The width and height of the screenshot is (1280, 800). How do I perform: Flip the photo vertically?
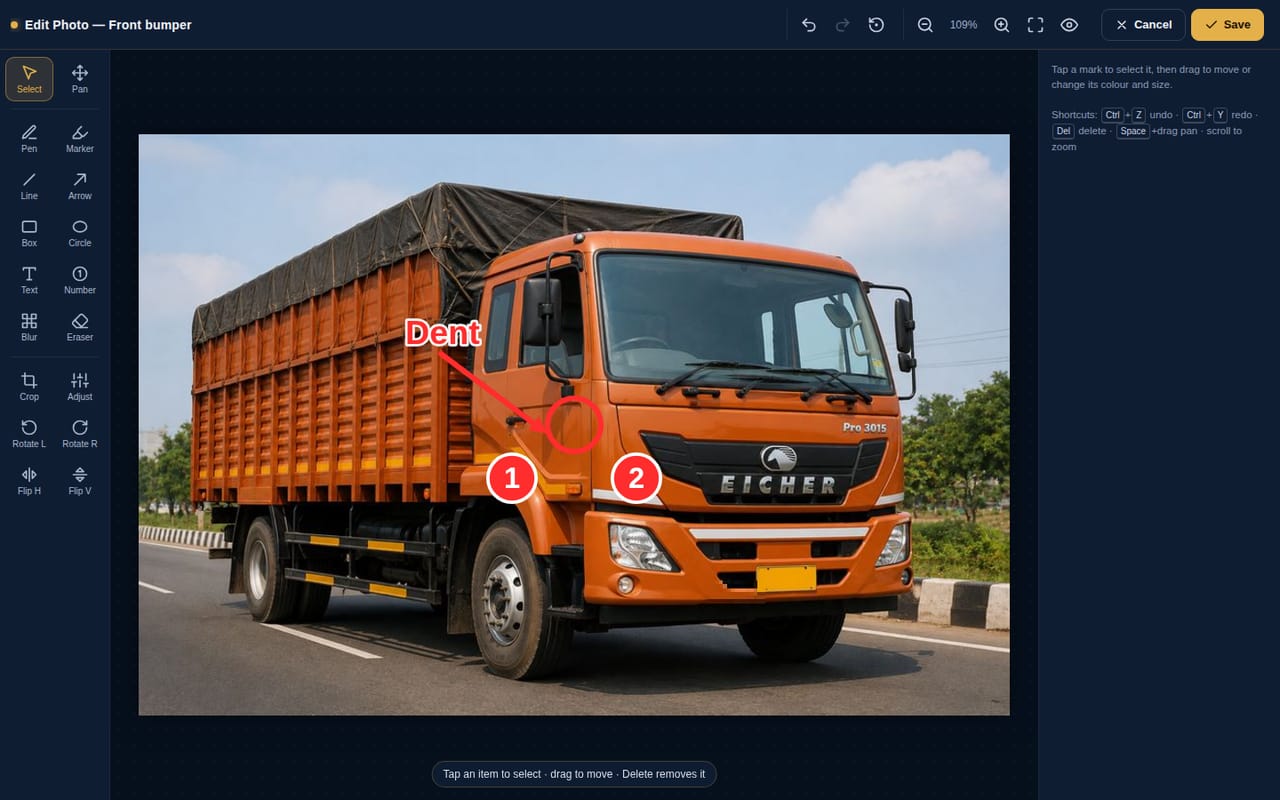pyautogui.click(x=80, y=480)
